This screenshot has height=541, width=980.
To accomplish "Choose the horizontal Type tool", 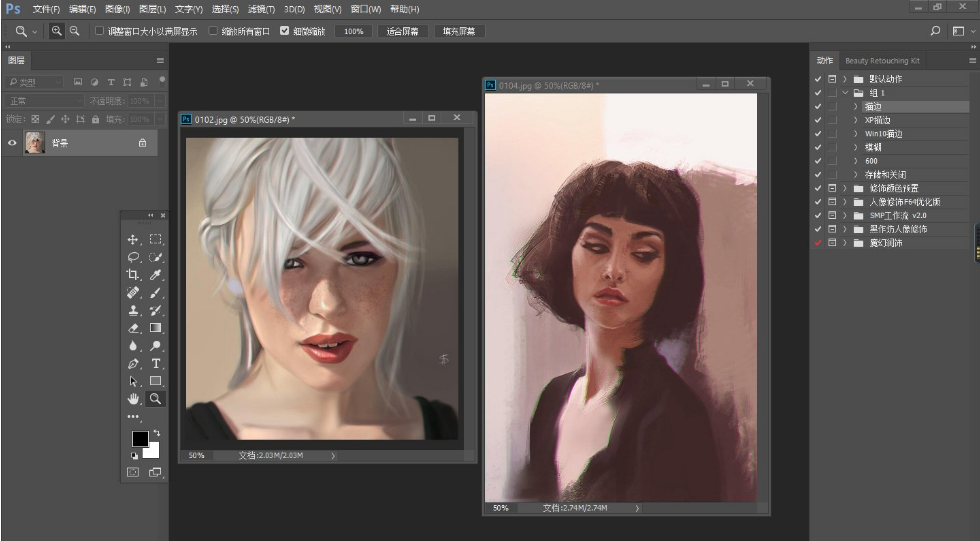I will tap(156, 363).
